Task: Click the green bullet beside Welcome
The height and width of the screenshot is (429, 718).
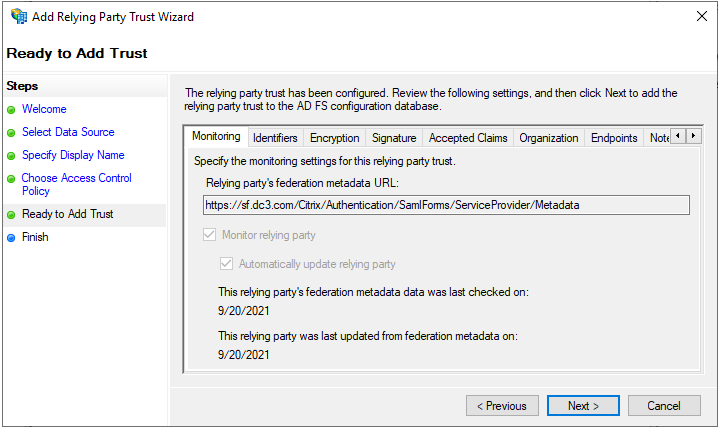Action: tap(12, 110)
